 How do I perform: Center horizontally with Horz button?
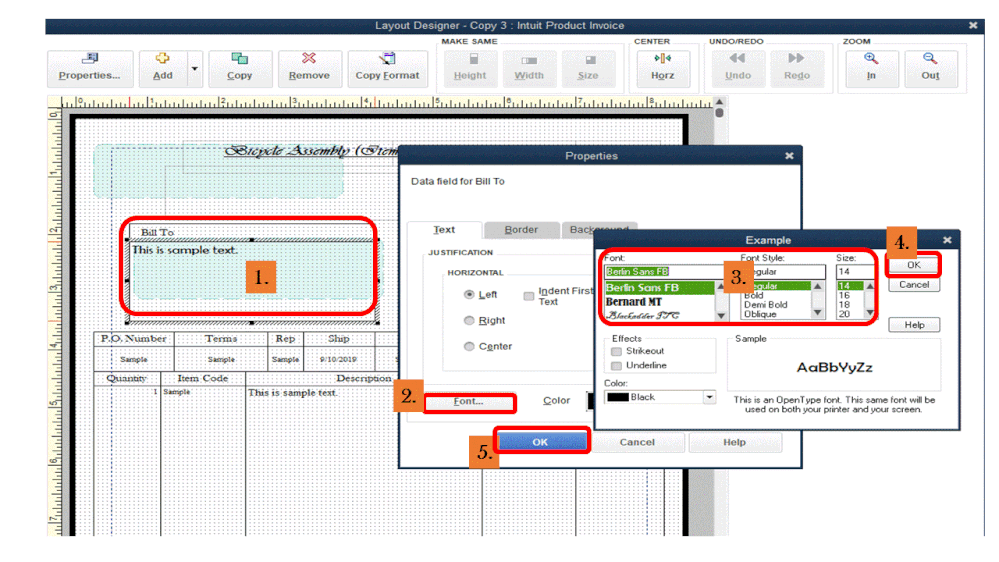(x=663, y=68)
